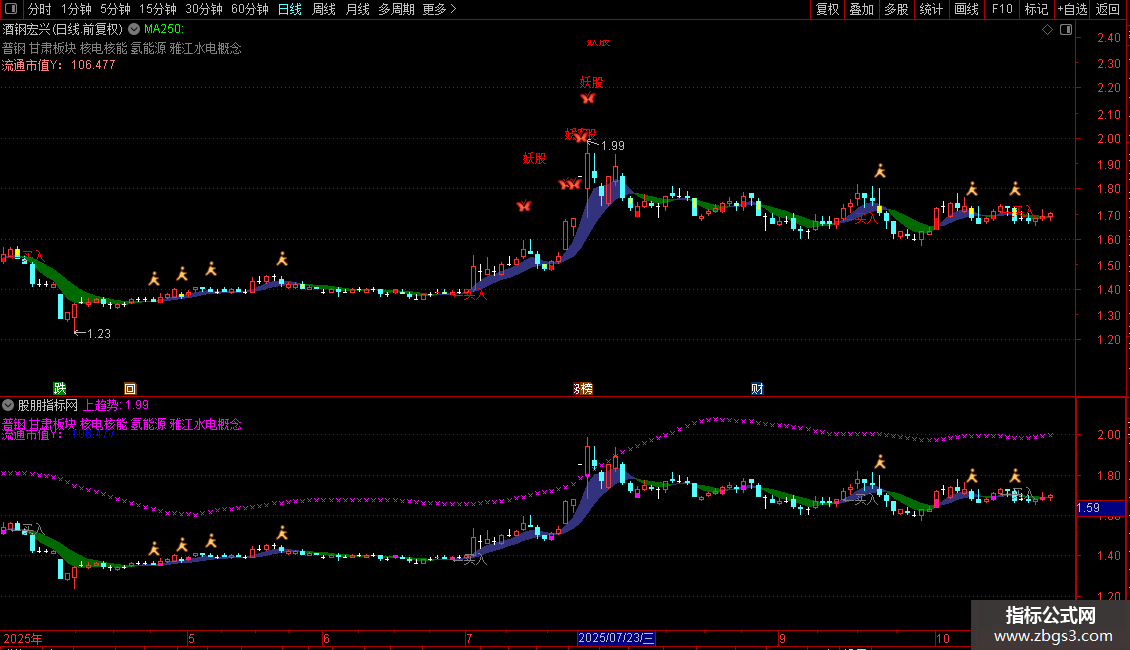Image resolution: width=1130 pixels, height=650 pixels.
Task: Select the 5分钟 period tab
Action: coord(115,9)
